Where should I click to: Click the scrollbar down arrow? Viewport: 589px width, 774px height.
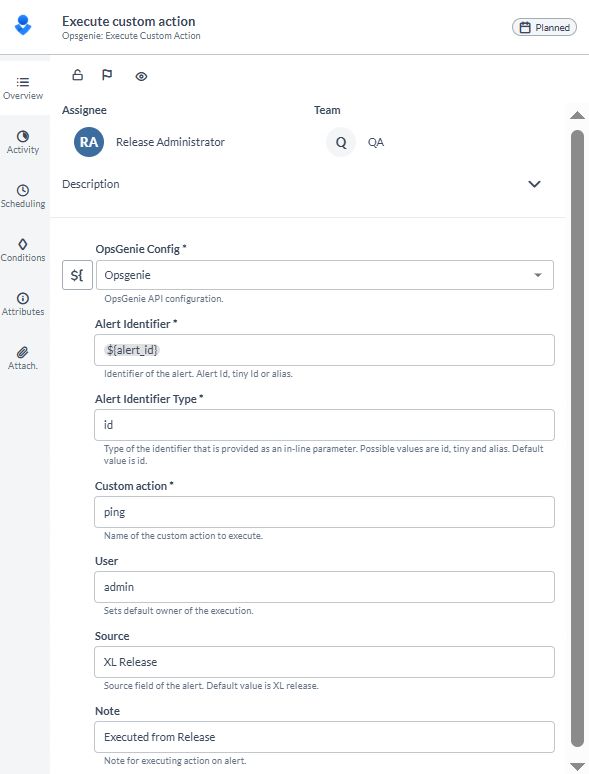point(577,767)
